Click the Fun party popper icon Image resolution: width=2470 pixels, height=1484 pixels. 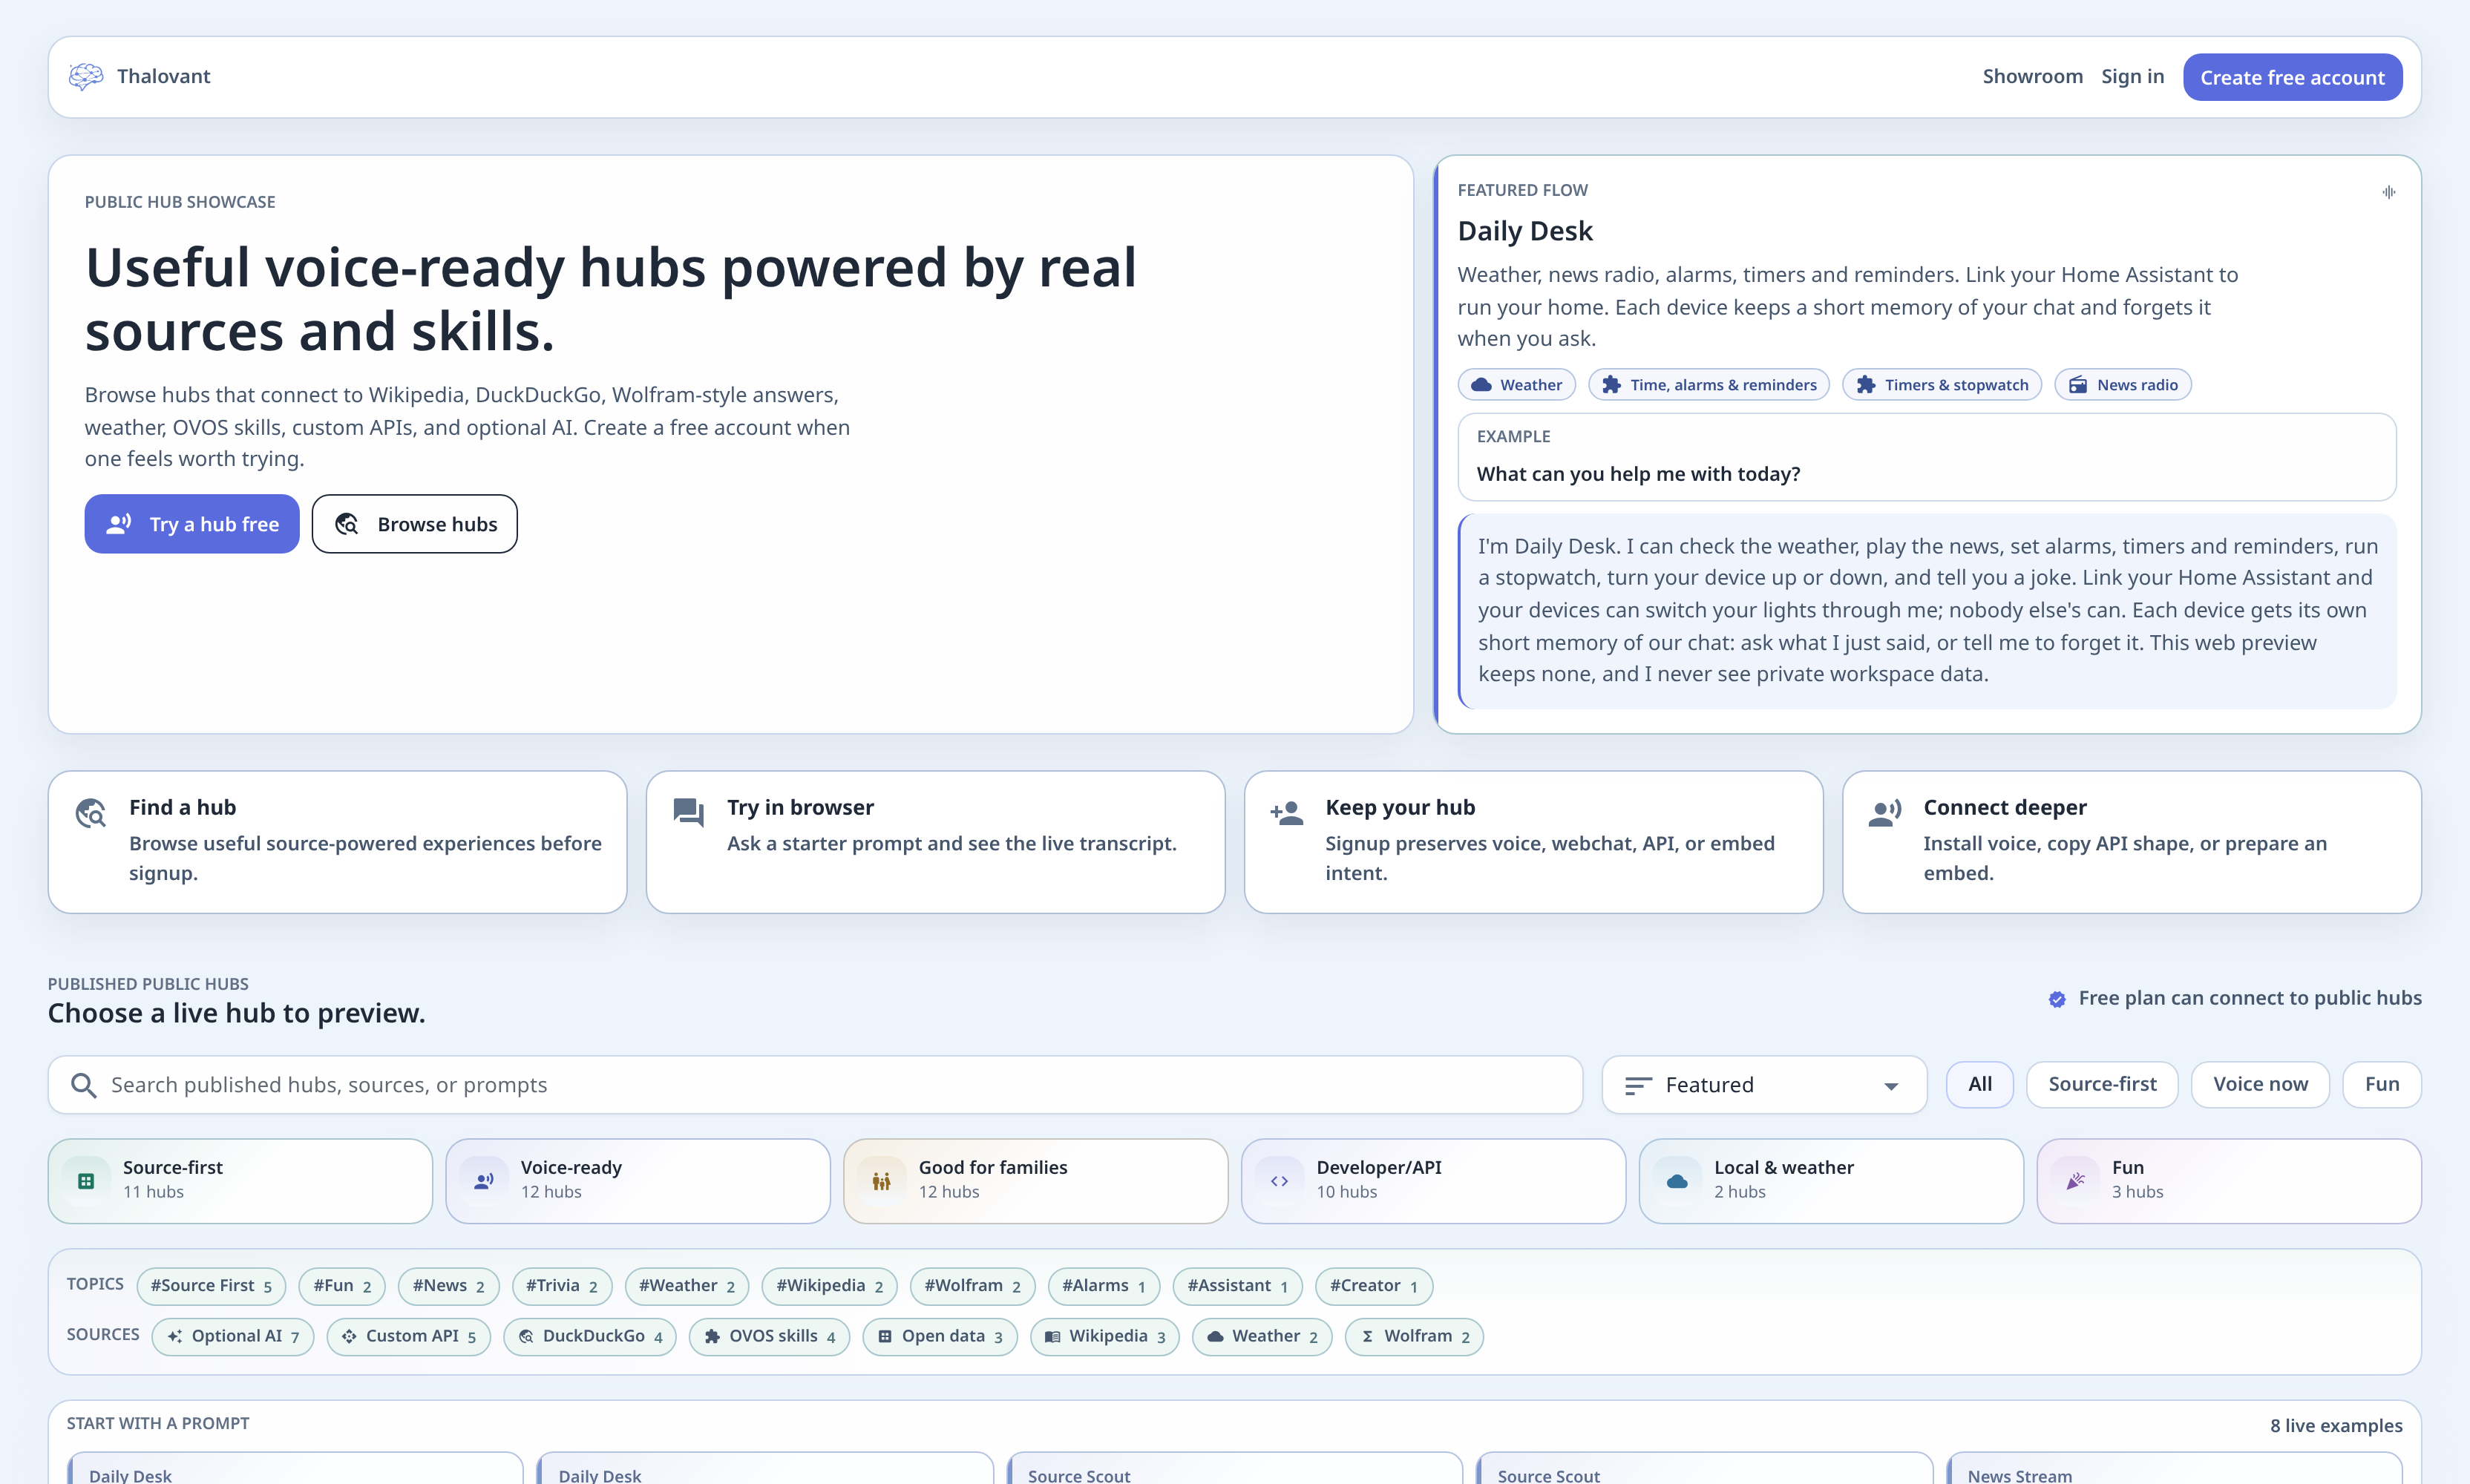point(2075,1181)
